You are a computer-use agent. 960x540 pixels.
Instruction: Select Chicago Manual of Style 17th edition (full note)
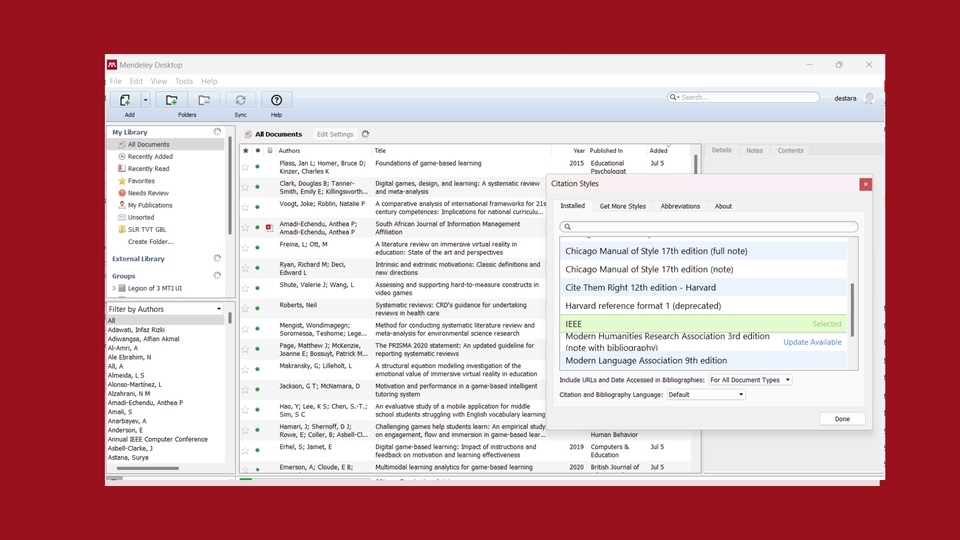(x=703, y=251)
